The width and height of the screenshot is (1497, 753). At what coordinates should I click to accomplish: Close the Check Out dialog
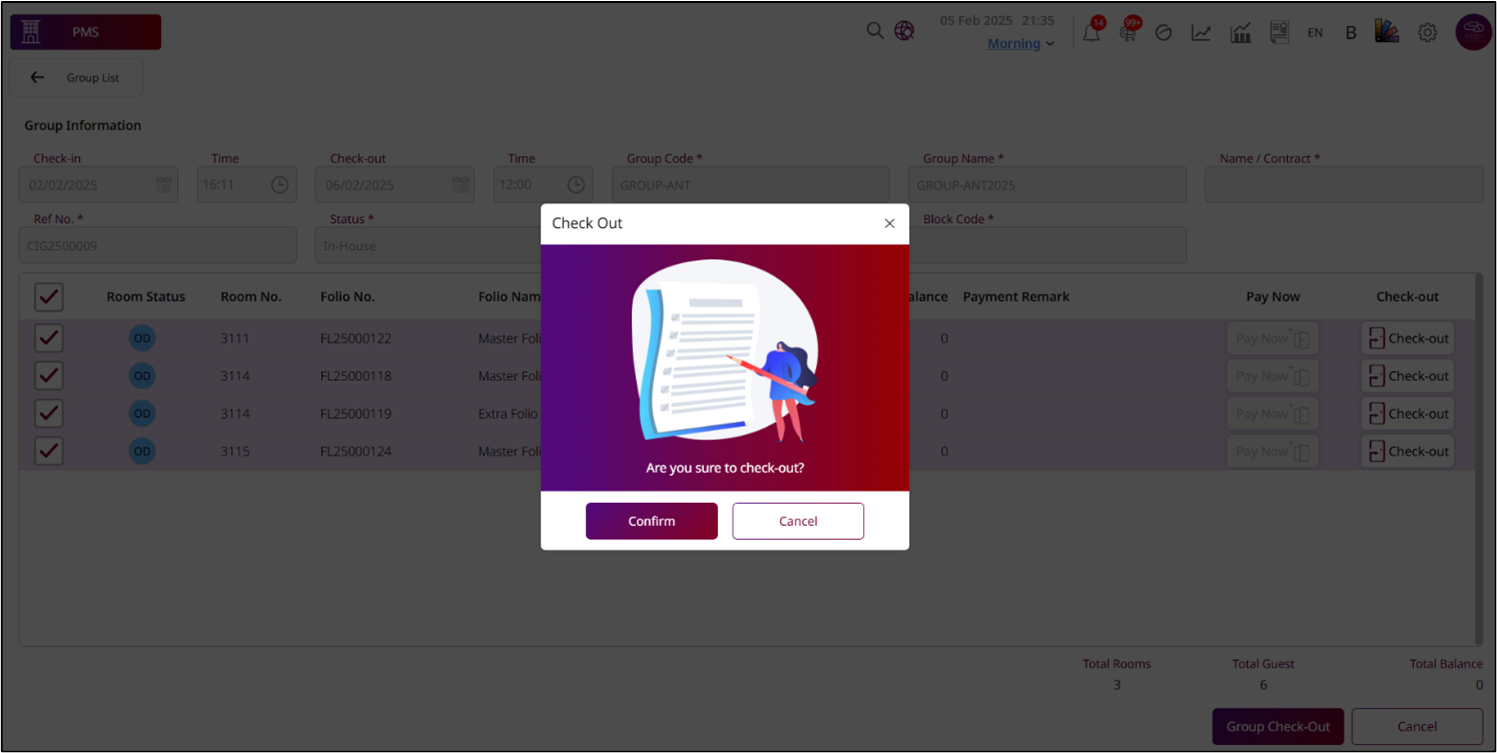pyautogui.click(x=889, y=223)
